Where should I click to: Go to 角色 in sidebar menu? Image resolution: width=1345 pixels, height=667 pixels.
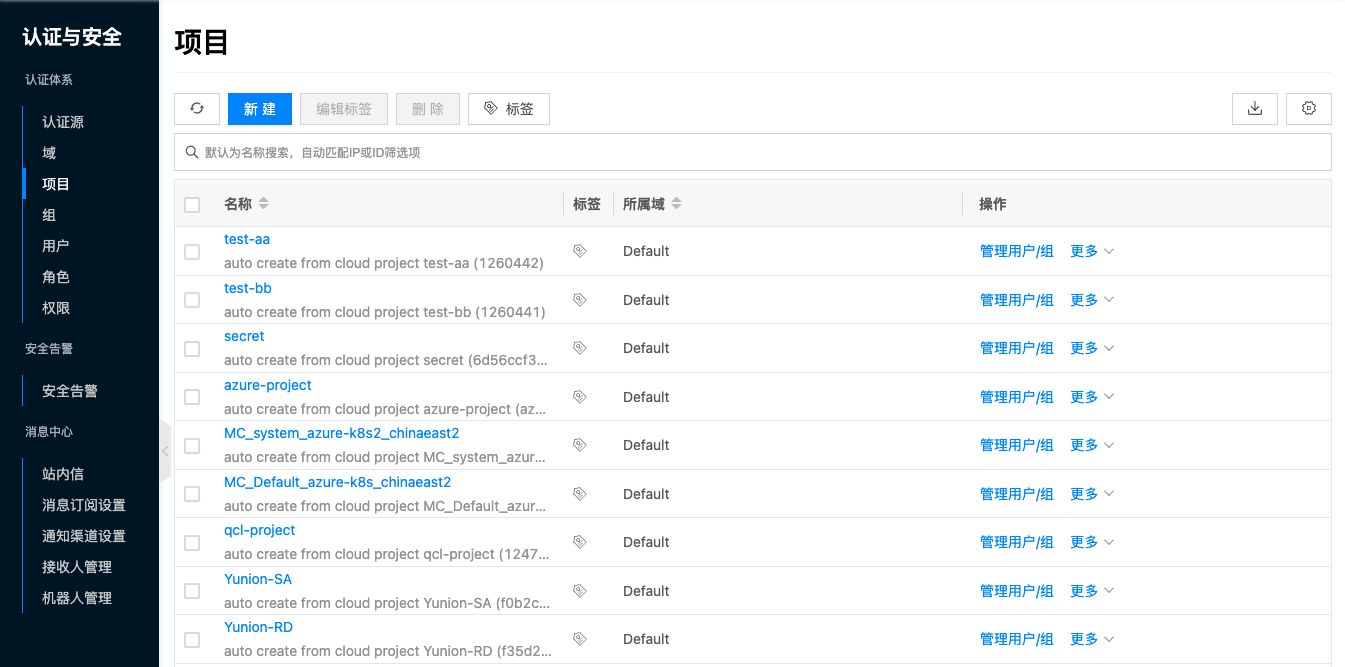tap(56, 277)
